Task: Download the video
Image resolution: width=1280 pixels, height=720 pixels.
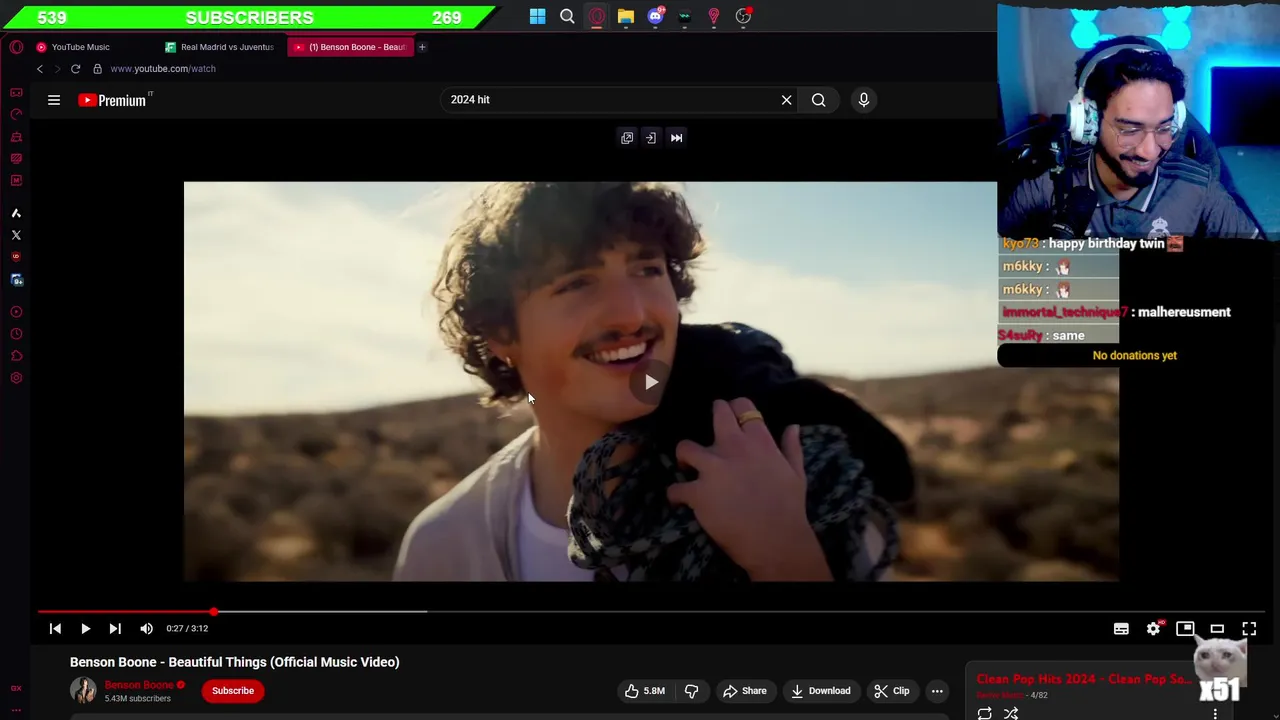Action: tap(820, 691)
